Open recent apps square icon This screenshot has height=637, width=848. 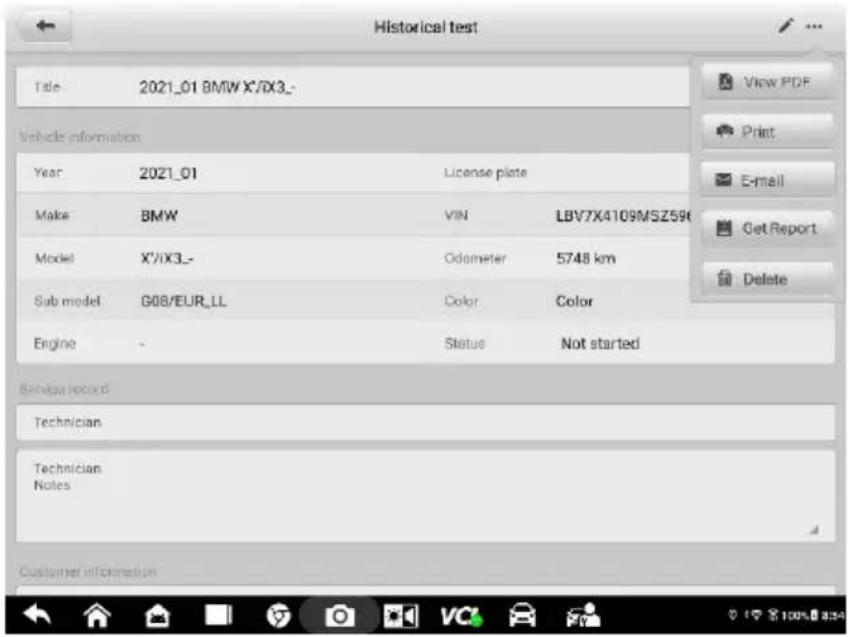[218, 615]
